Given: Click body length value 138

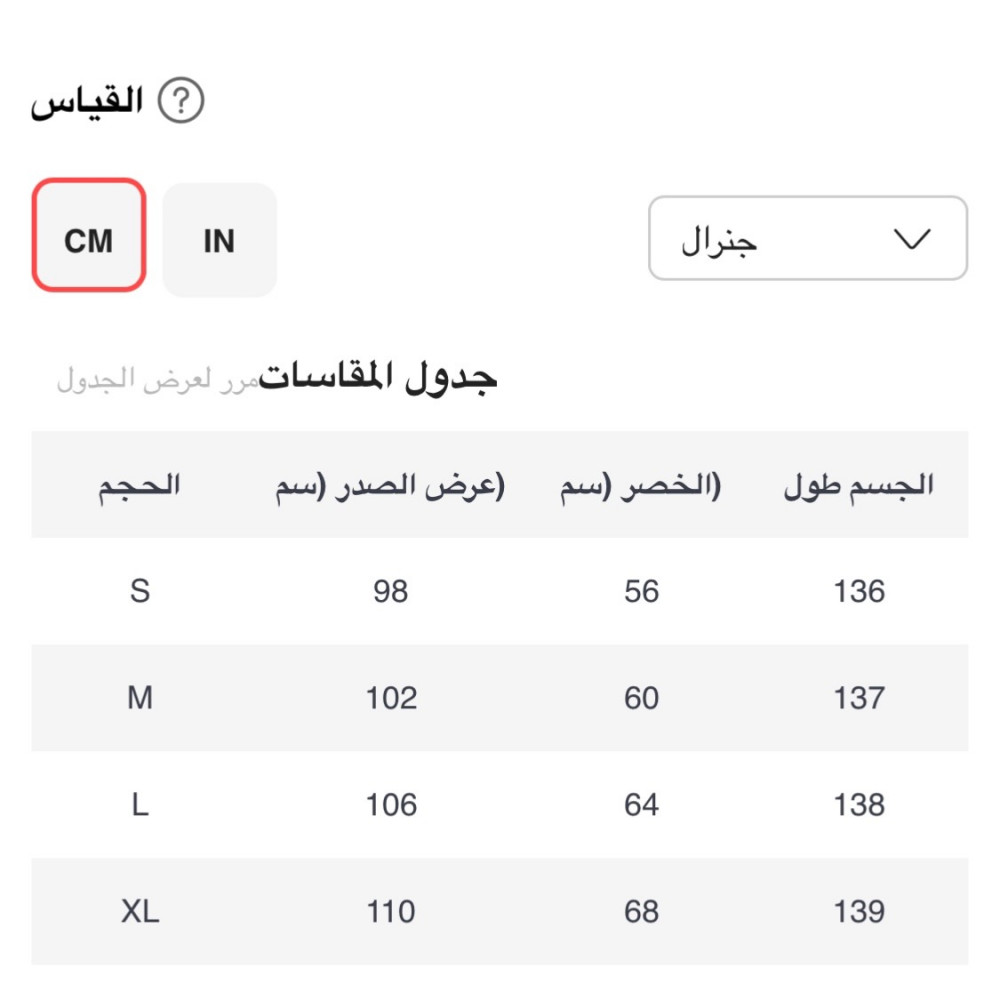Looking at the screenshot, I should [859, 805].
